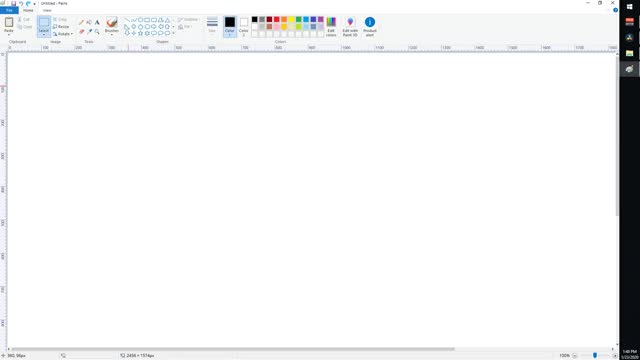Pick the Eraser tool
This screenshot has width=640, height=360.
click(x=81, y=31)
